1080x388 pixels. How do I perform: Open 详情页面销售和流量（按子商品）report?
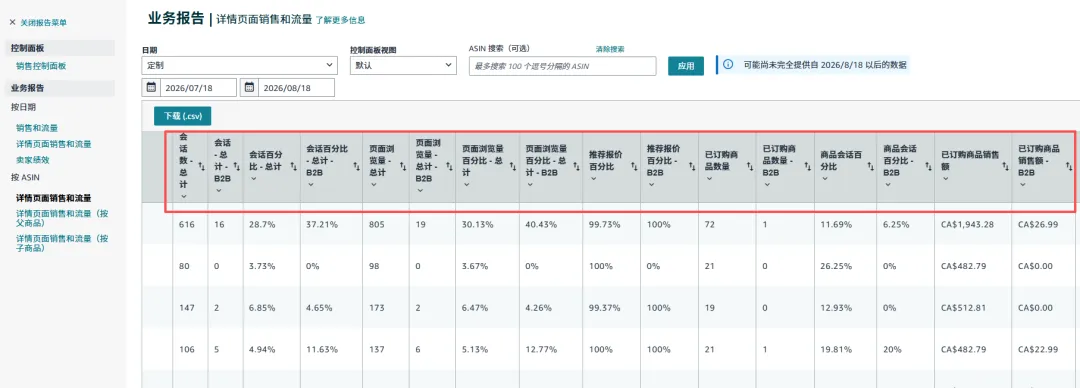[62, 243]
